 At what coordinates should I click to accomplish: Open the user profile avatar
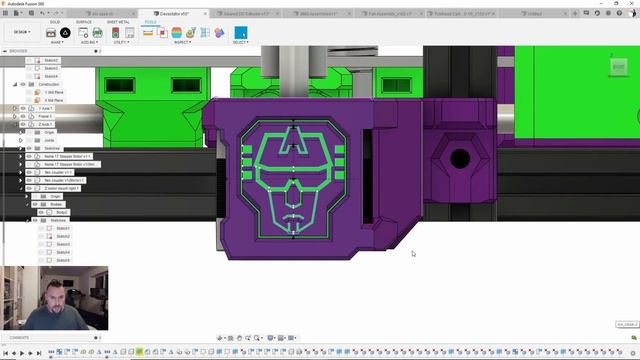click(x=633, y=13)
